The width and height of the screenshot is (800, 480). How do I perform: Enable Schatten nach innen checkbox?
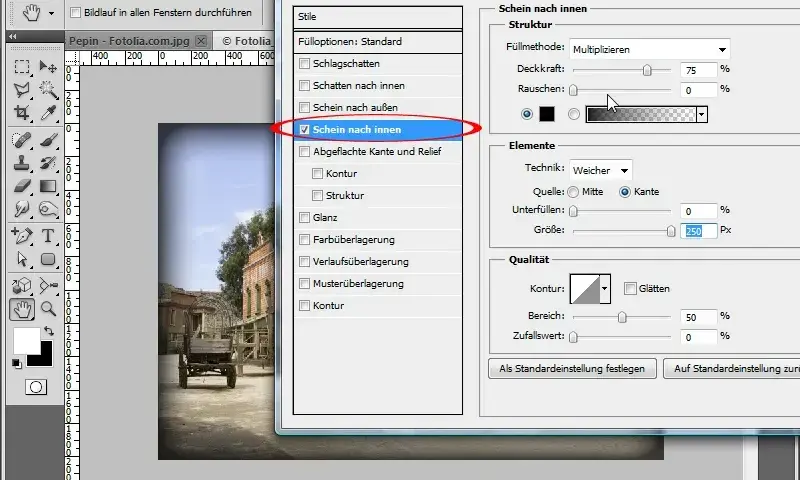point(305,86)
